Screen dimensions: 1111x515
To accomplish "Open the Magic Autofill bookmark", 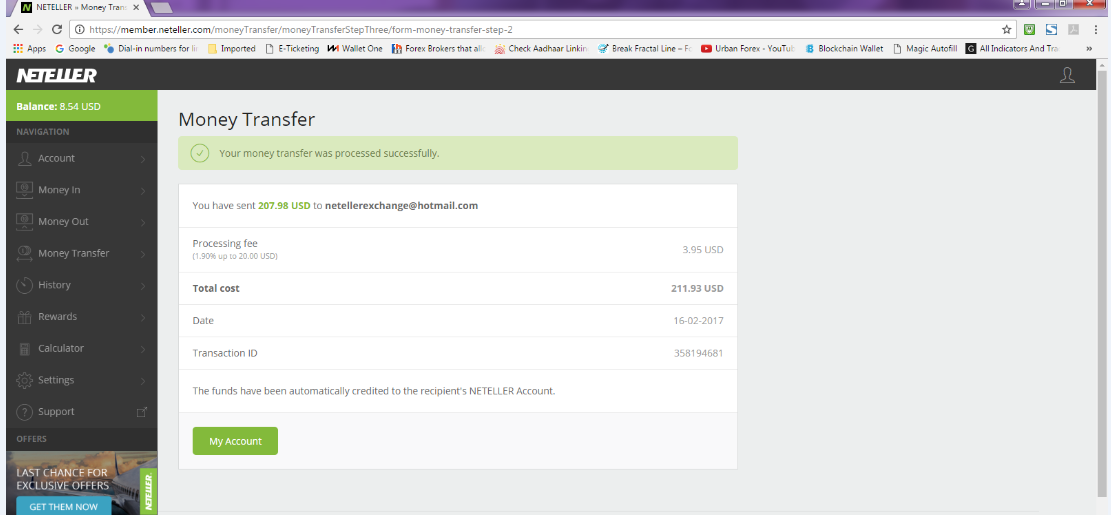I will click(x=925, y=49).
